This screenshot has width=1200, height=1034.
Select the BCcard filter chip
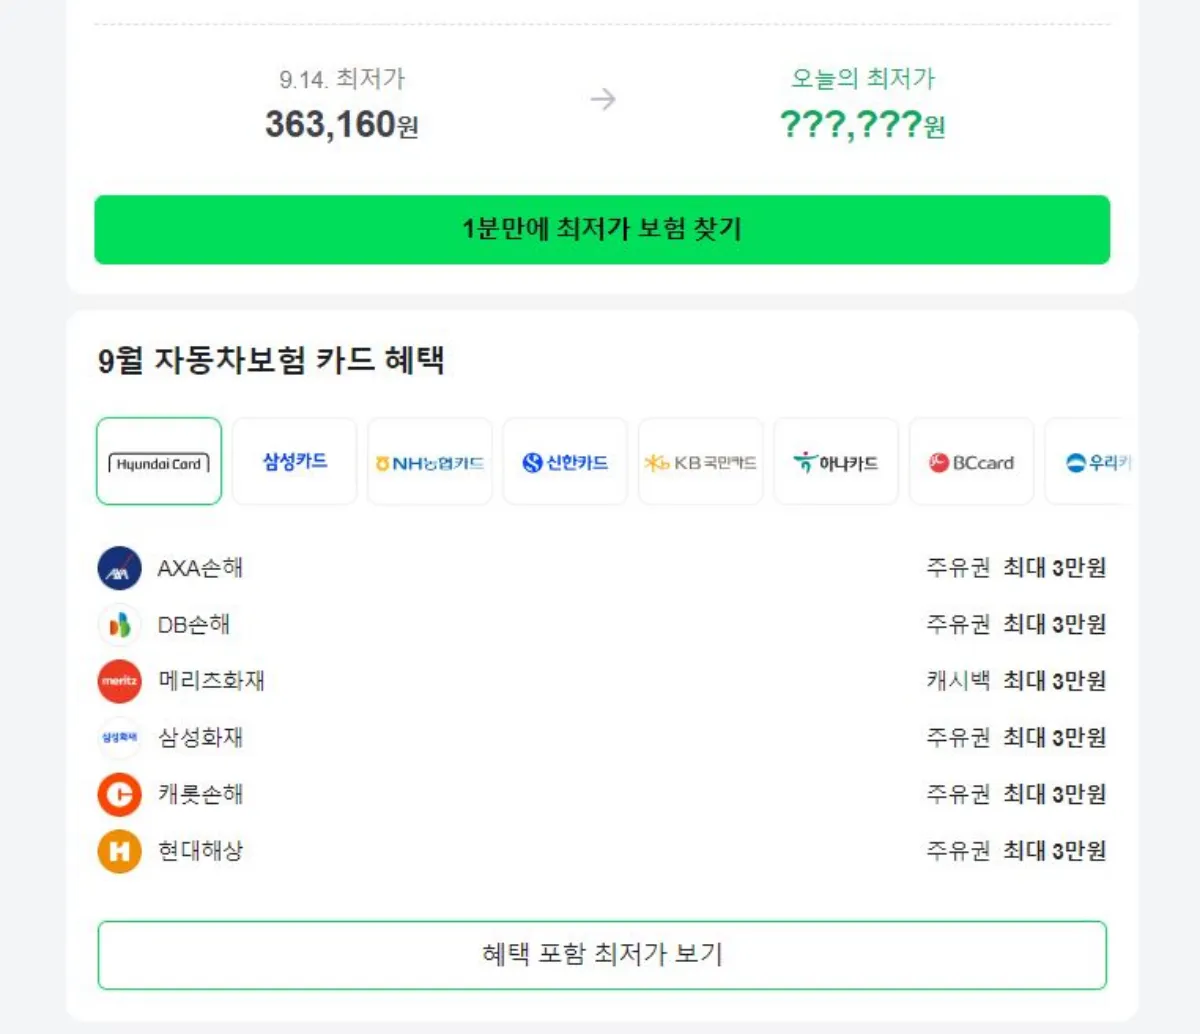point(971,462)
